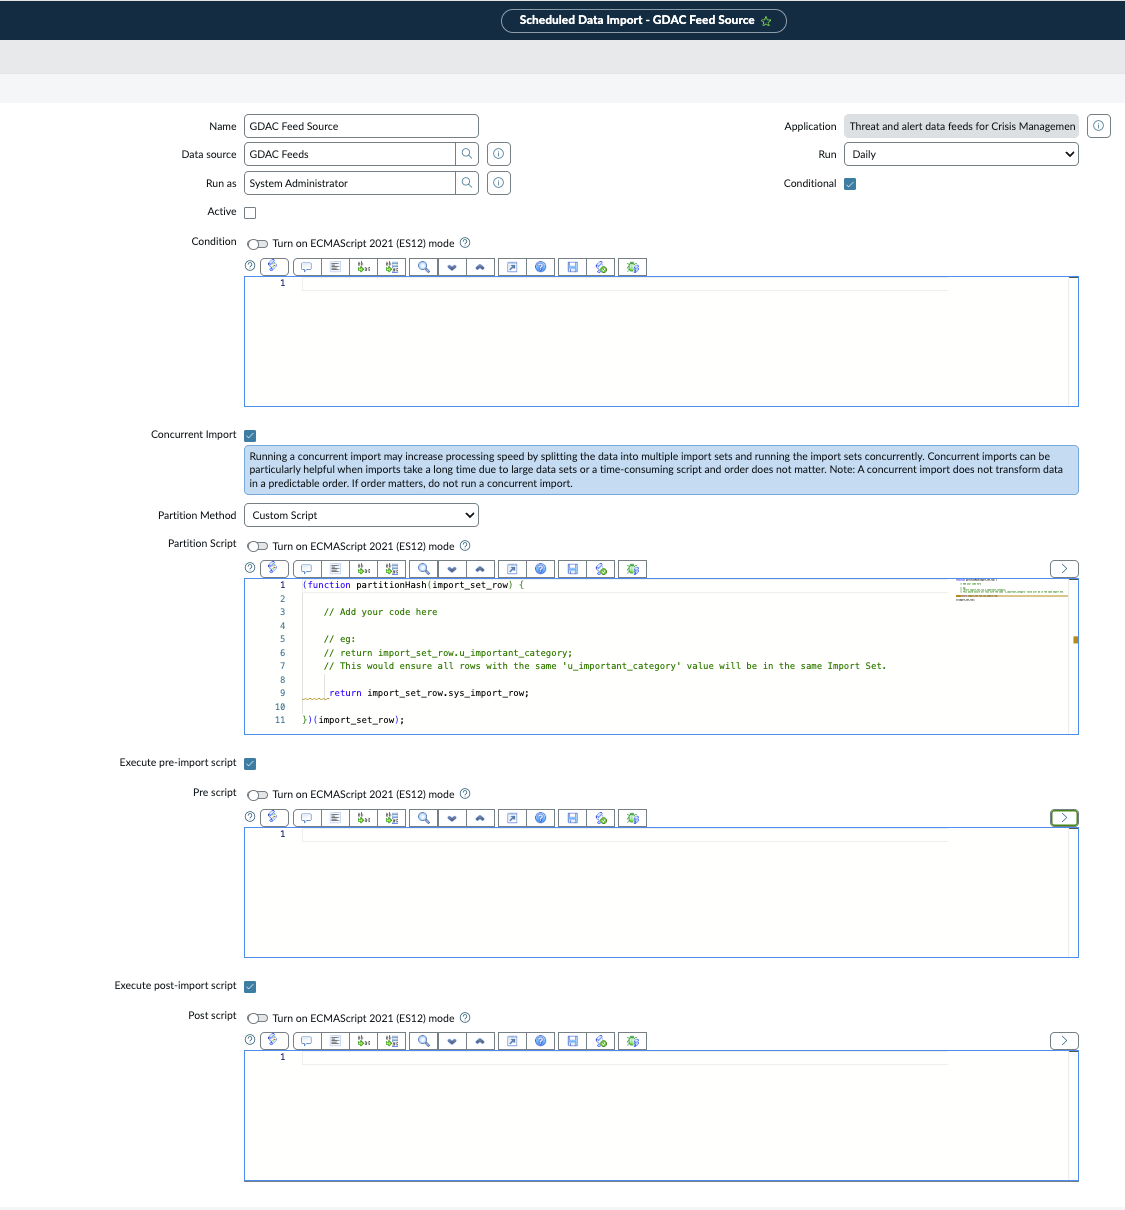
Task: Toggle syntax editor in Post script toolbar
Action: pos(274,1041)
